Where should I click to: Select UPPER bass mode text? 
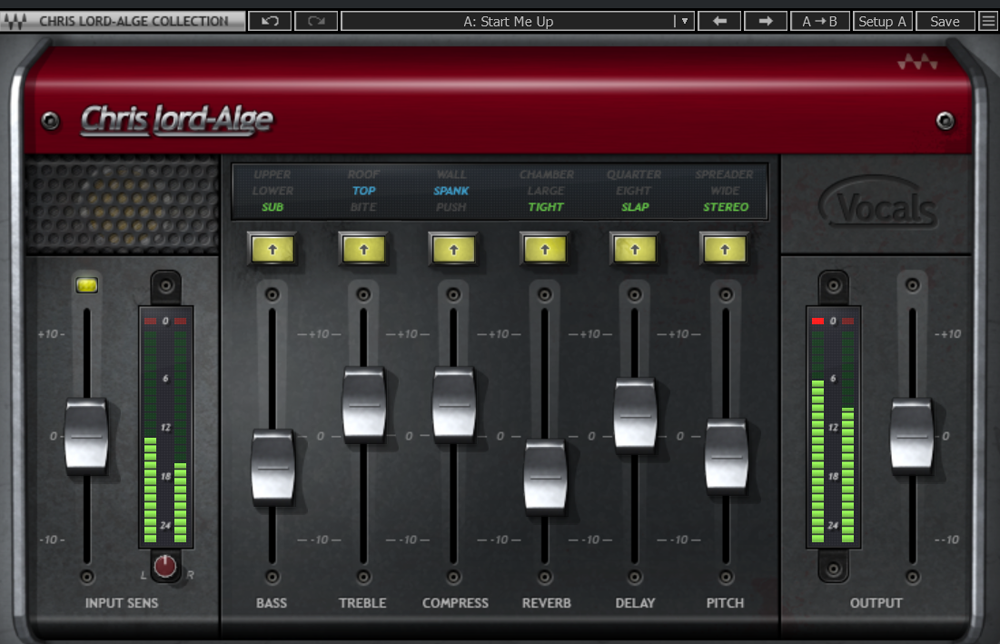(272, 174)
